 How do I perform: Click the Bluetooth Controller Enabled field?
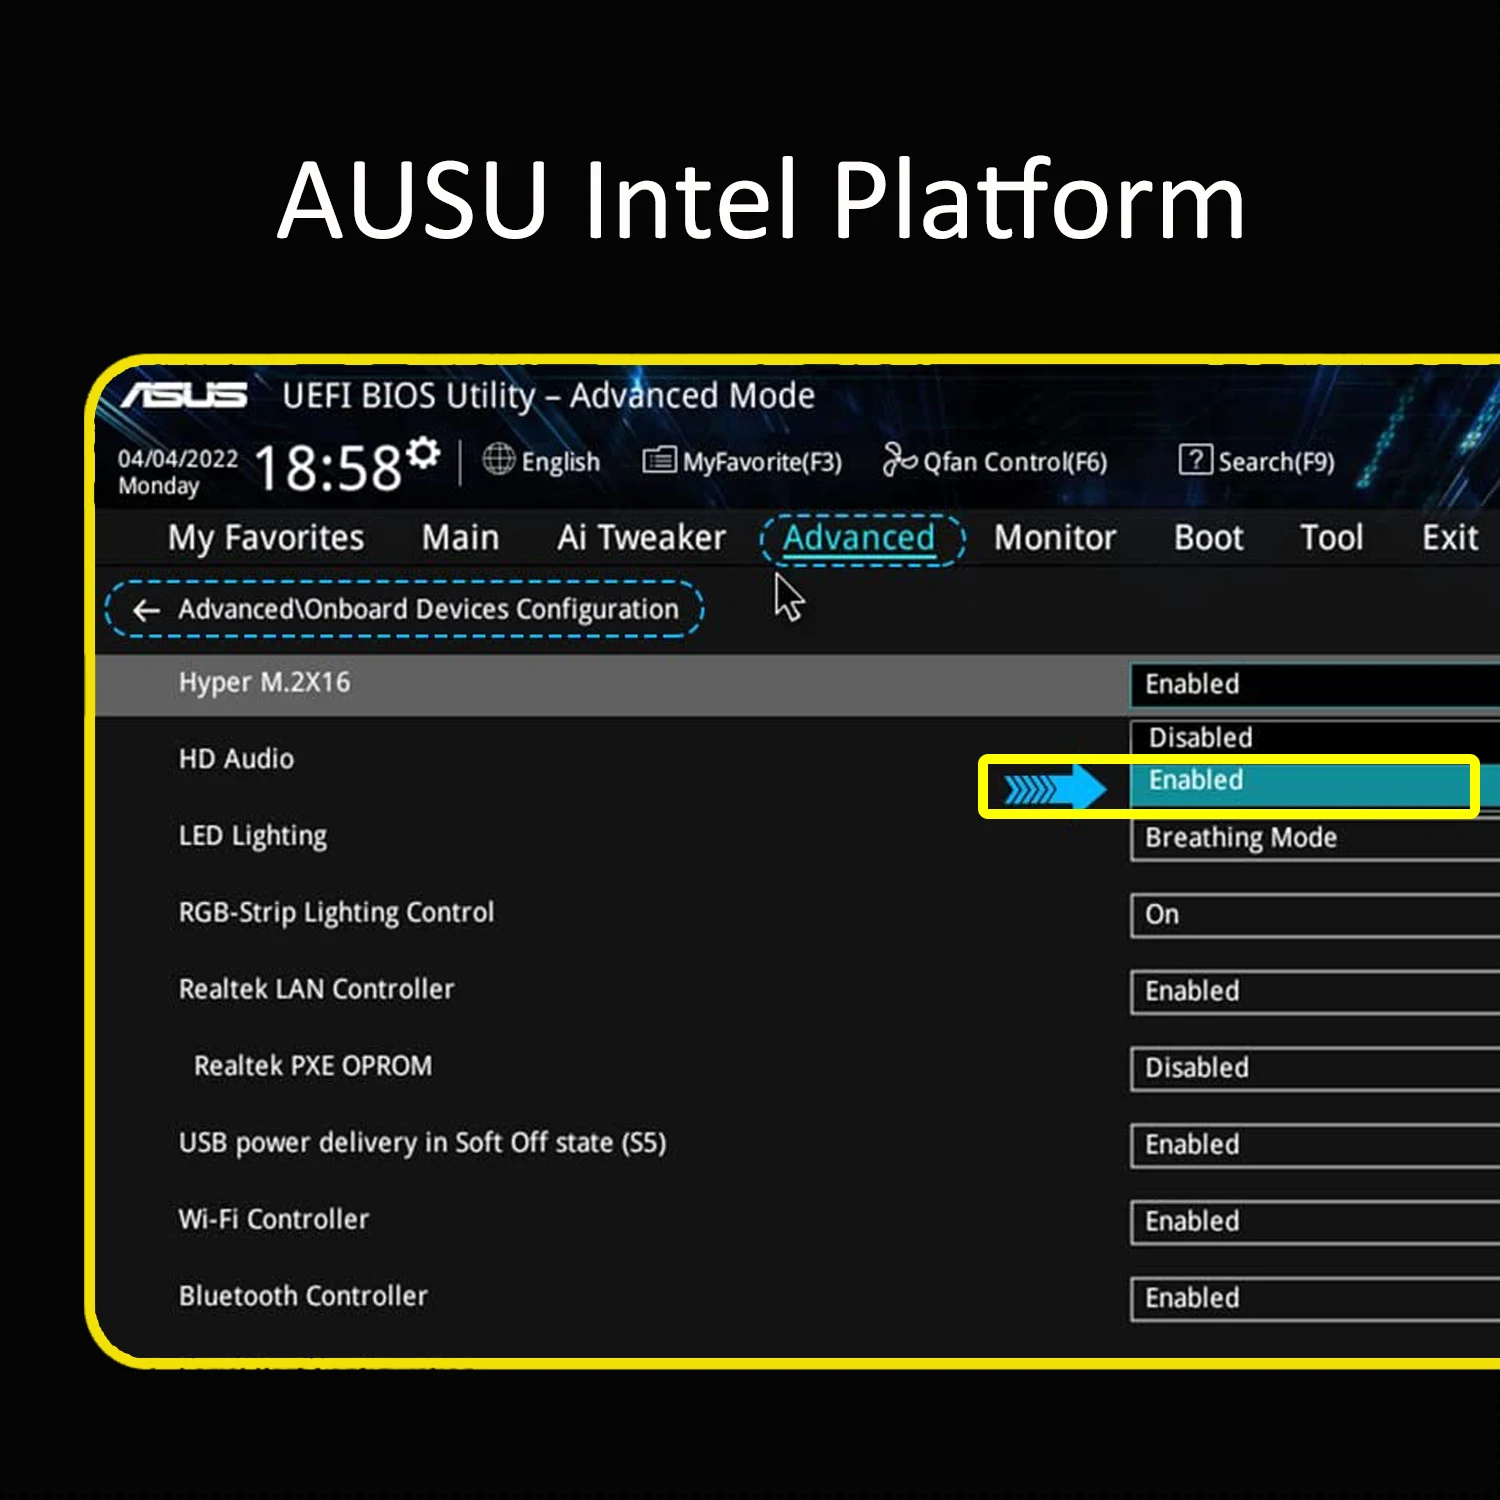[1315, 1299]
